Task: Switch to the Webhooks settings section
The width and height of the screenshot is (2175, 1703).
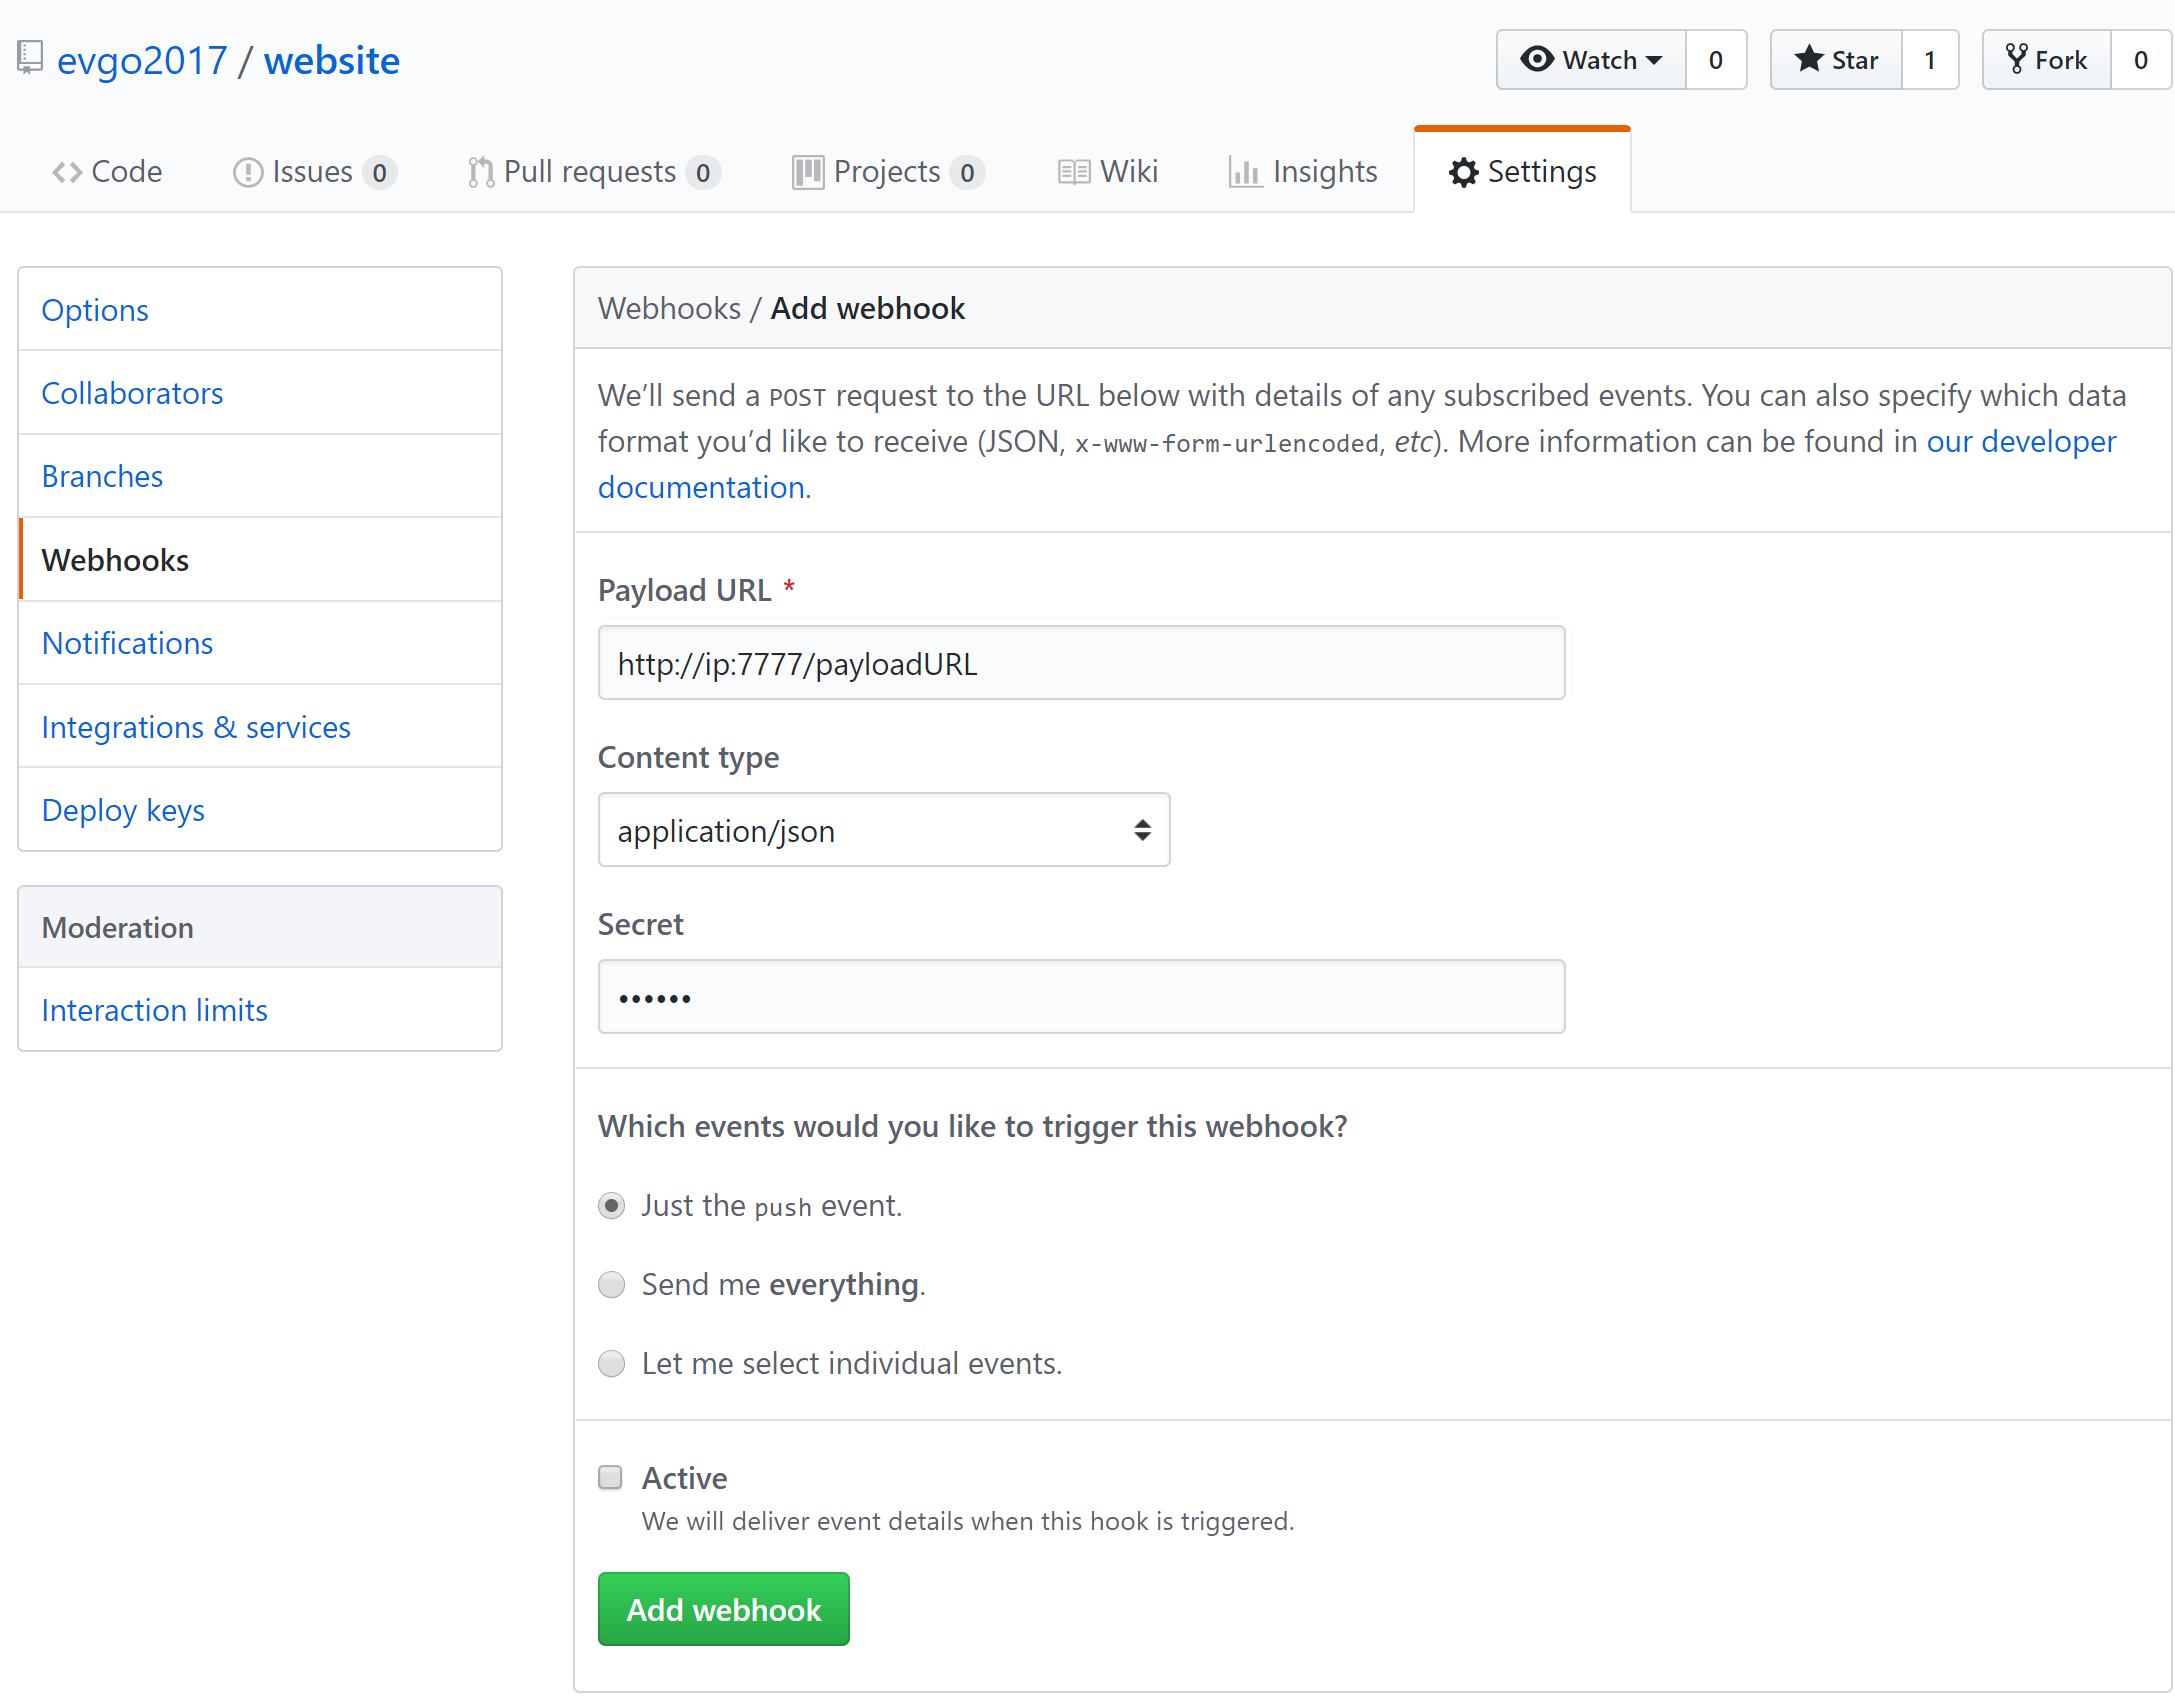Action: coord(115,559)
